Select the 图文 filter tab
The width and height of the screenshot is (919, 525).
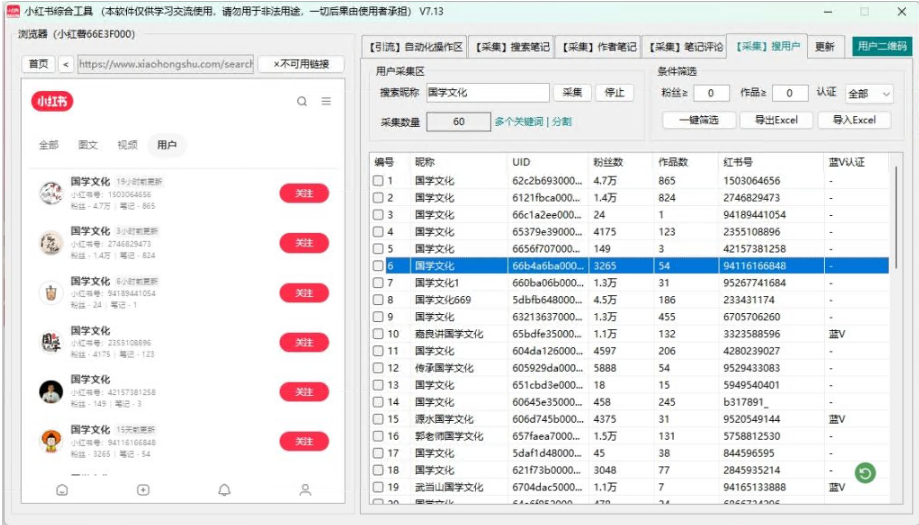88,145
